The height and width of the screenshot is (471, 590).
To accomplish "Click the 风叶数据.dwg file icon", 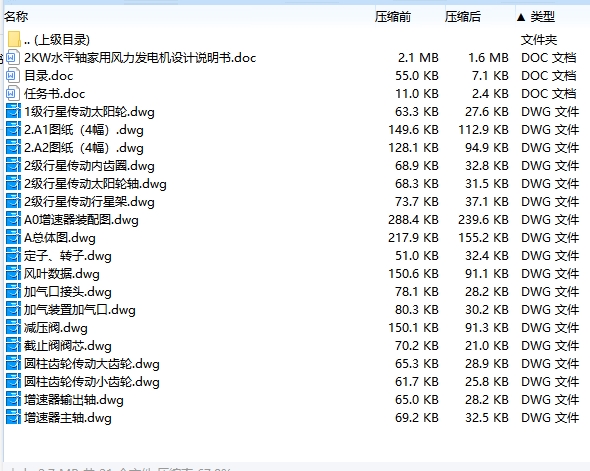I will pos(14,274).
